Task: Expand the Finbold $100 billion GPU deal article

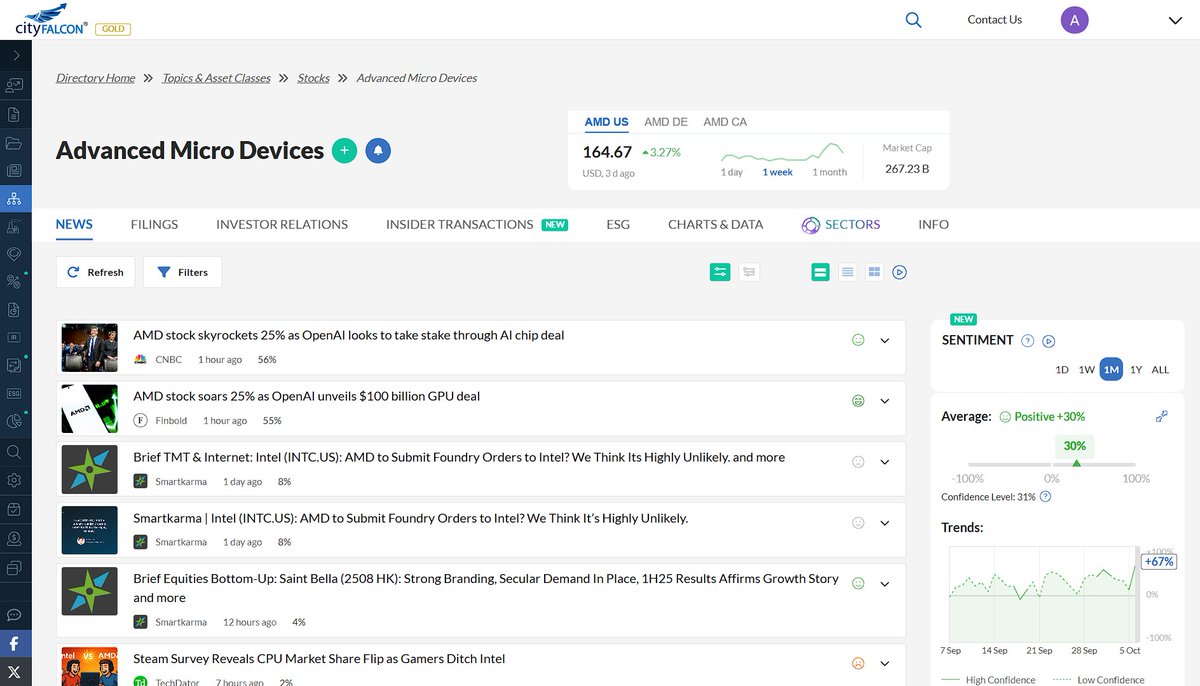Action: point(884,402)
